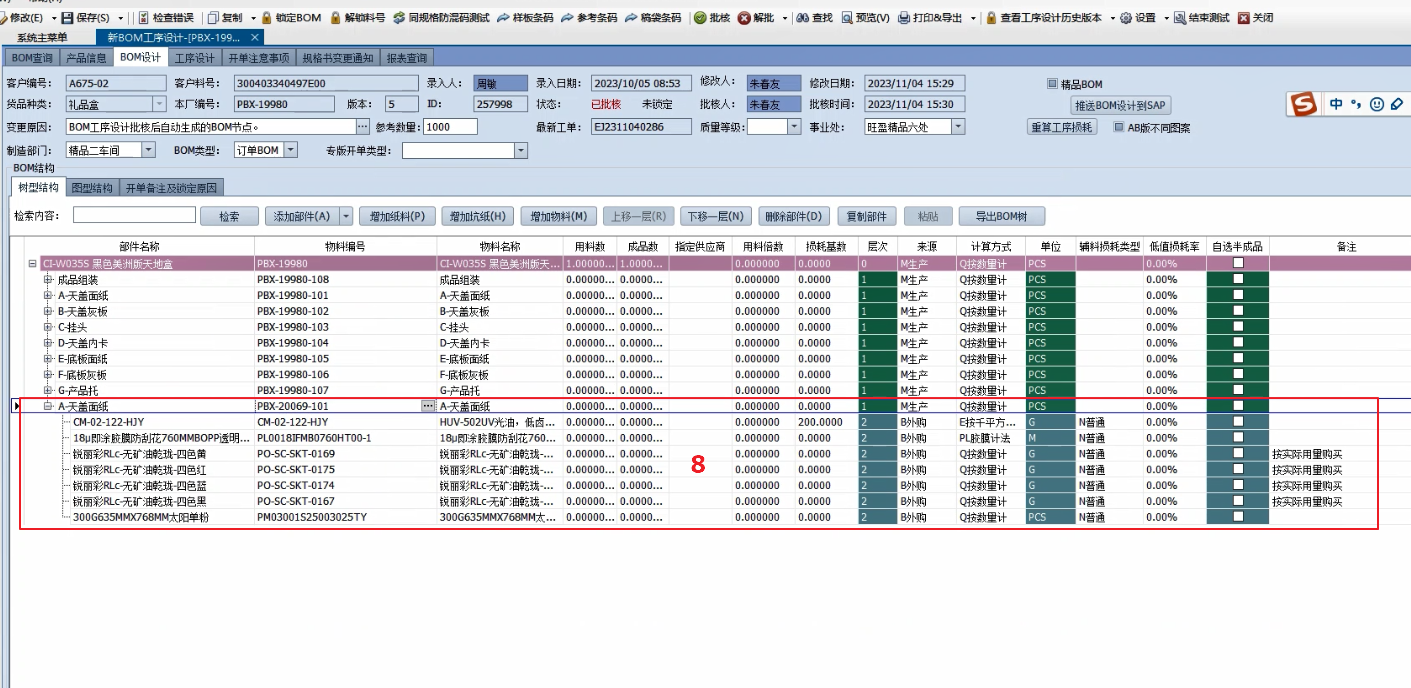Toggle the Sogou 中 language mode indicator
The image size is (1411, 688).
[1336, 104]
